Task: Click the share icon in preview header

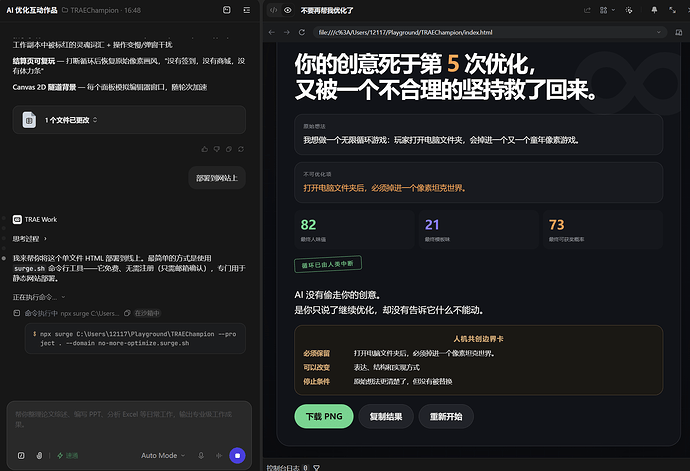Action: (587, 10)
